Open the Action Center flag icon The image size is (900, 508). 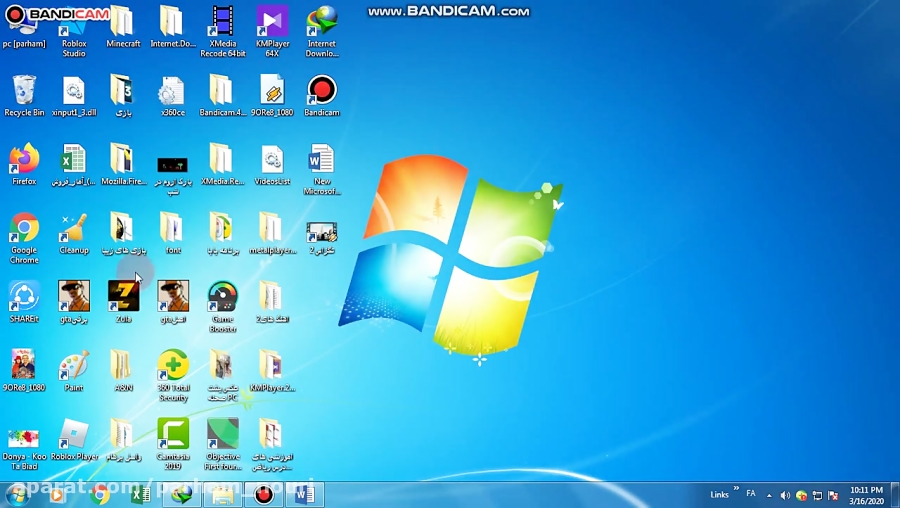(833, 495)
